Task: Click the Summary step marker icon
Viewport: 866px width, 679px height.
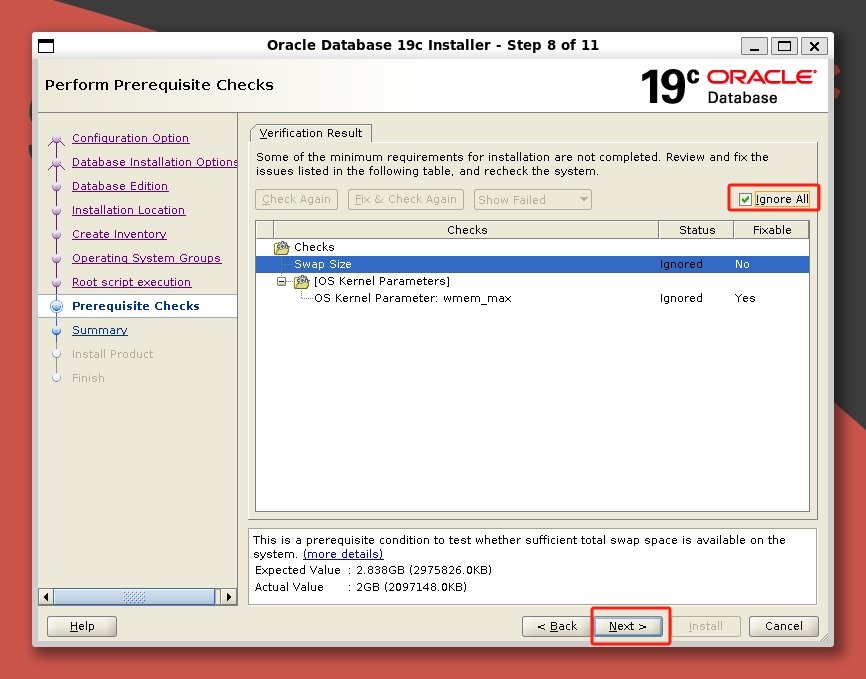Action: [x=56, y=331]
